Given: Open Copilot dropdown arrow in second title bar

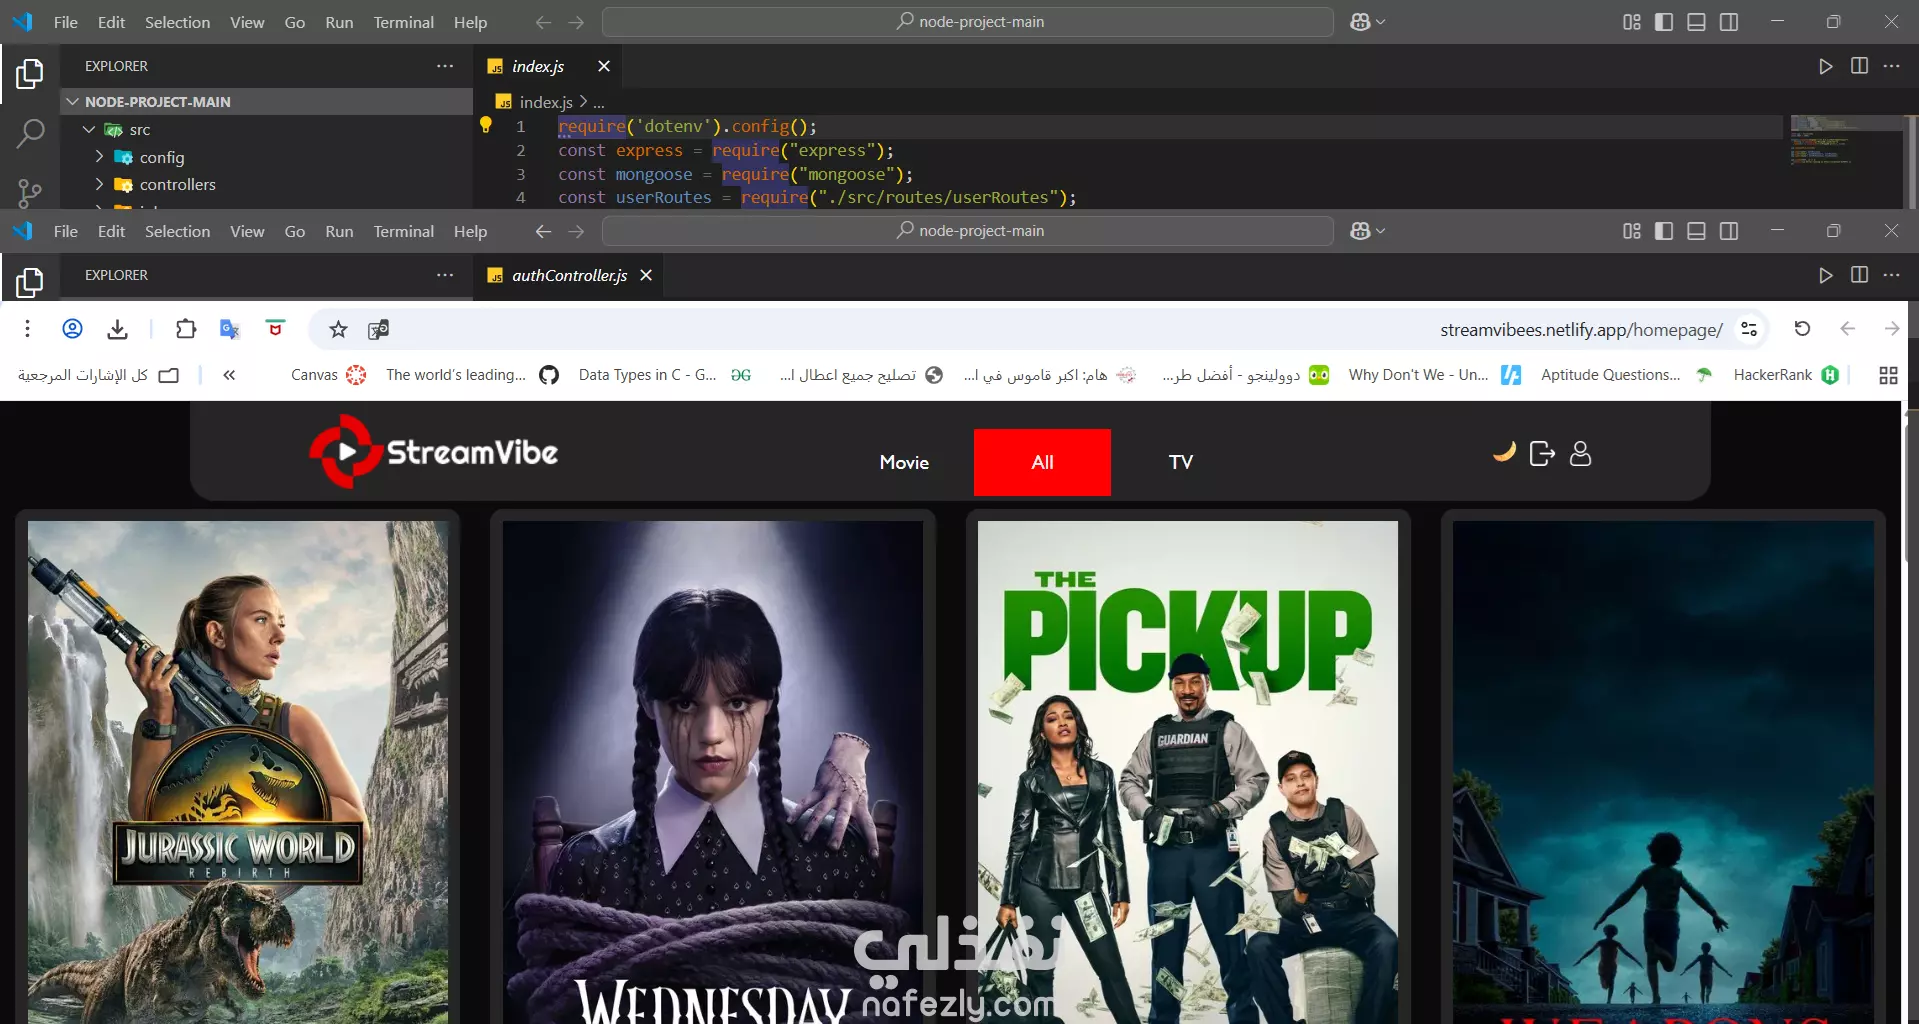Looking at the screenshot, I should [x=1381, y=231].
